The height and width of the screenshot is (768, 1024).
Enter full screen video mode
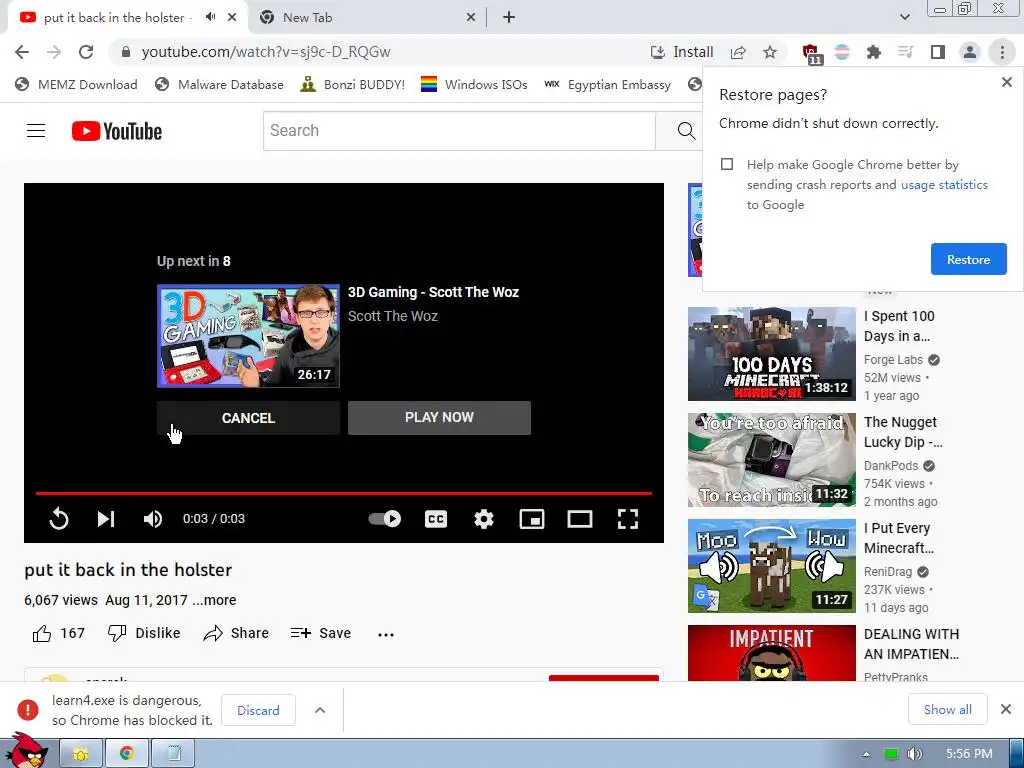click(x=628, y=519)
